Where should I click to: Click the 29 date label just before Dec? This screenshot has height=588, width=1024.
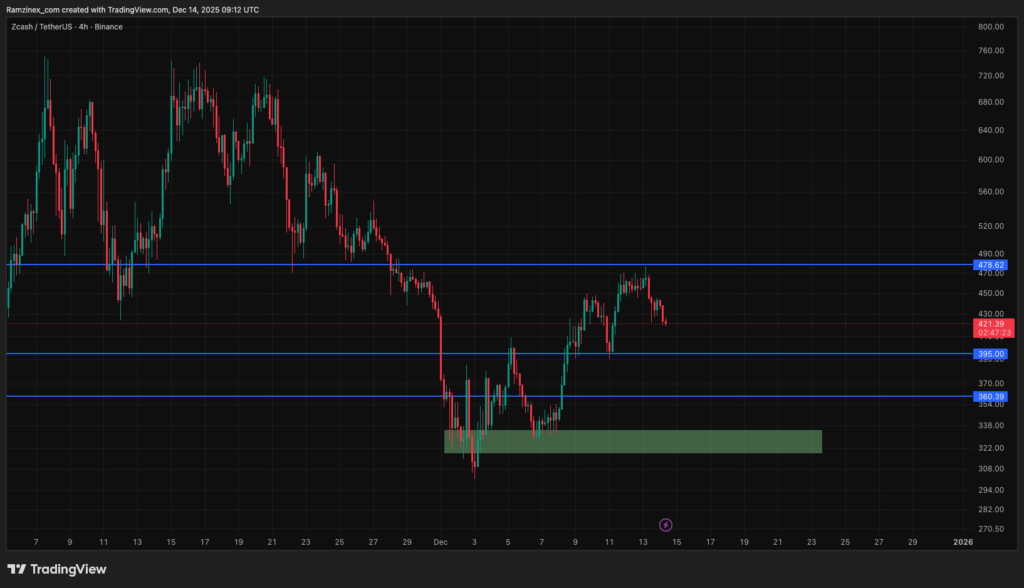pyautogui.click(x=407, y=542)
